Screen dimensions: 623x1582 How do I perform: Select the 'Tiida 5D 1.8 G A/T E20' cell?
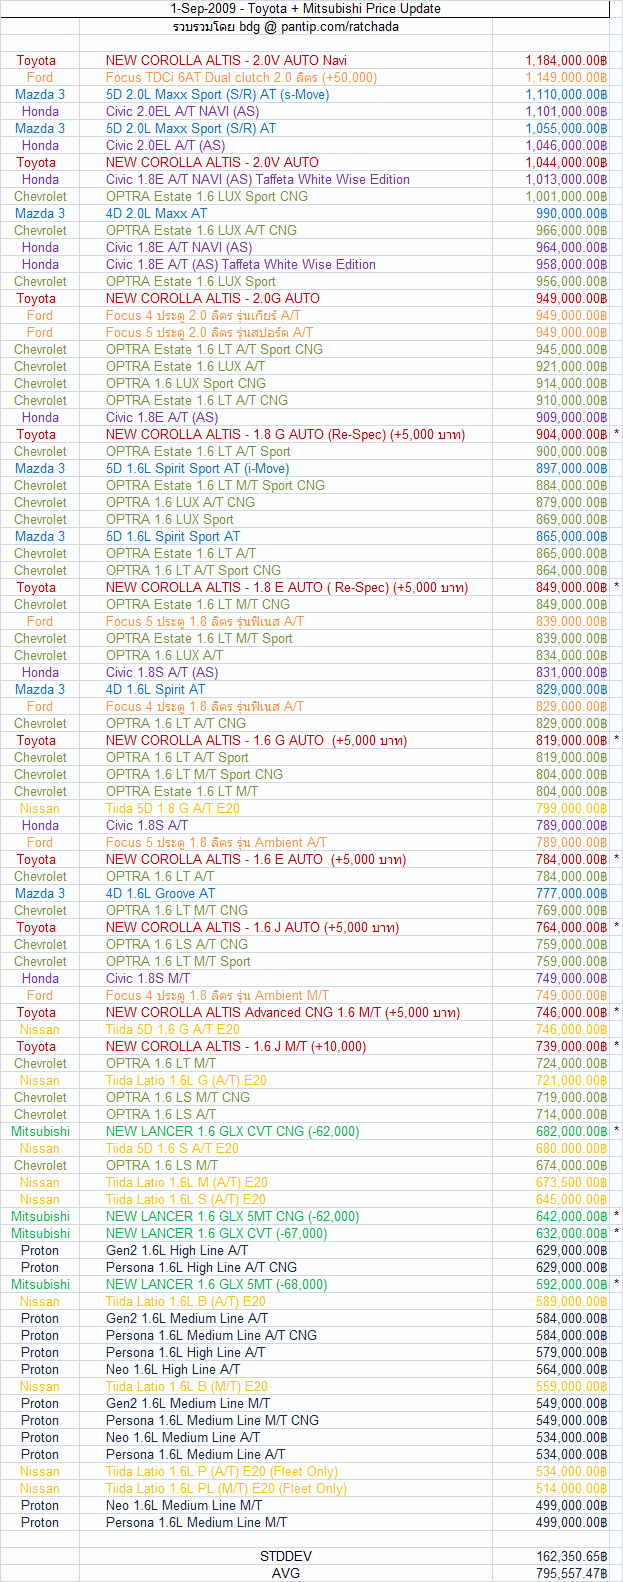(x=173, y=809)
